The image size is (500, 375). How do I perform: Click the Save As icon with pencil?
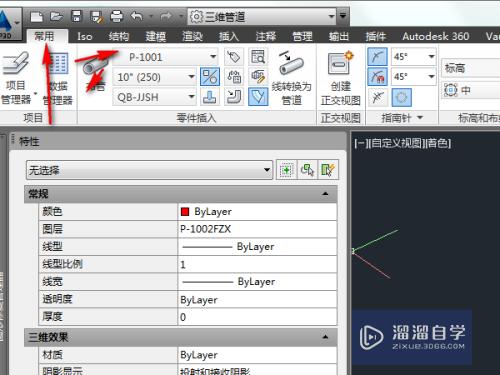pyautogui.click(x=97, y=16)
